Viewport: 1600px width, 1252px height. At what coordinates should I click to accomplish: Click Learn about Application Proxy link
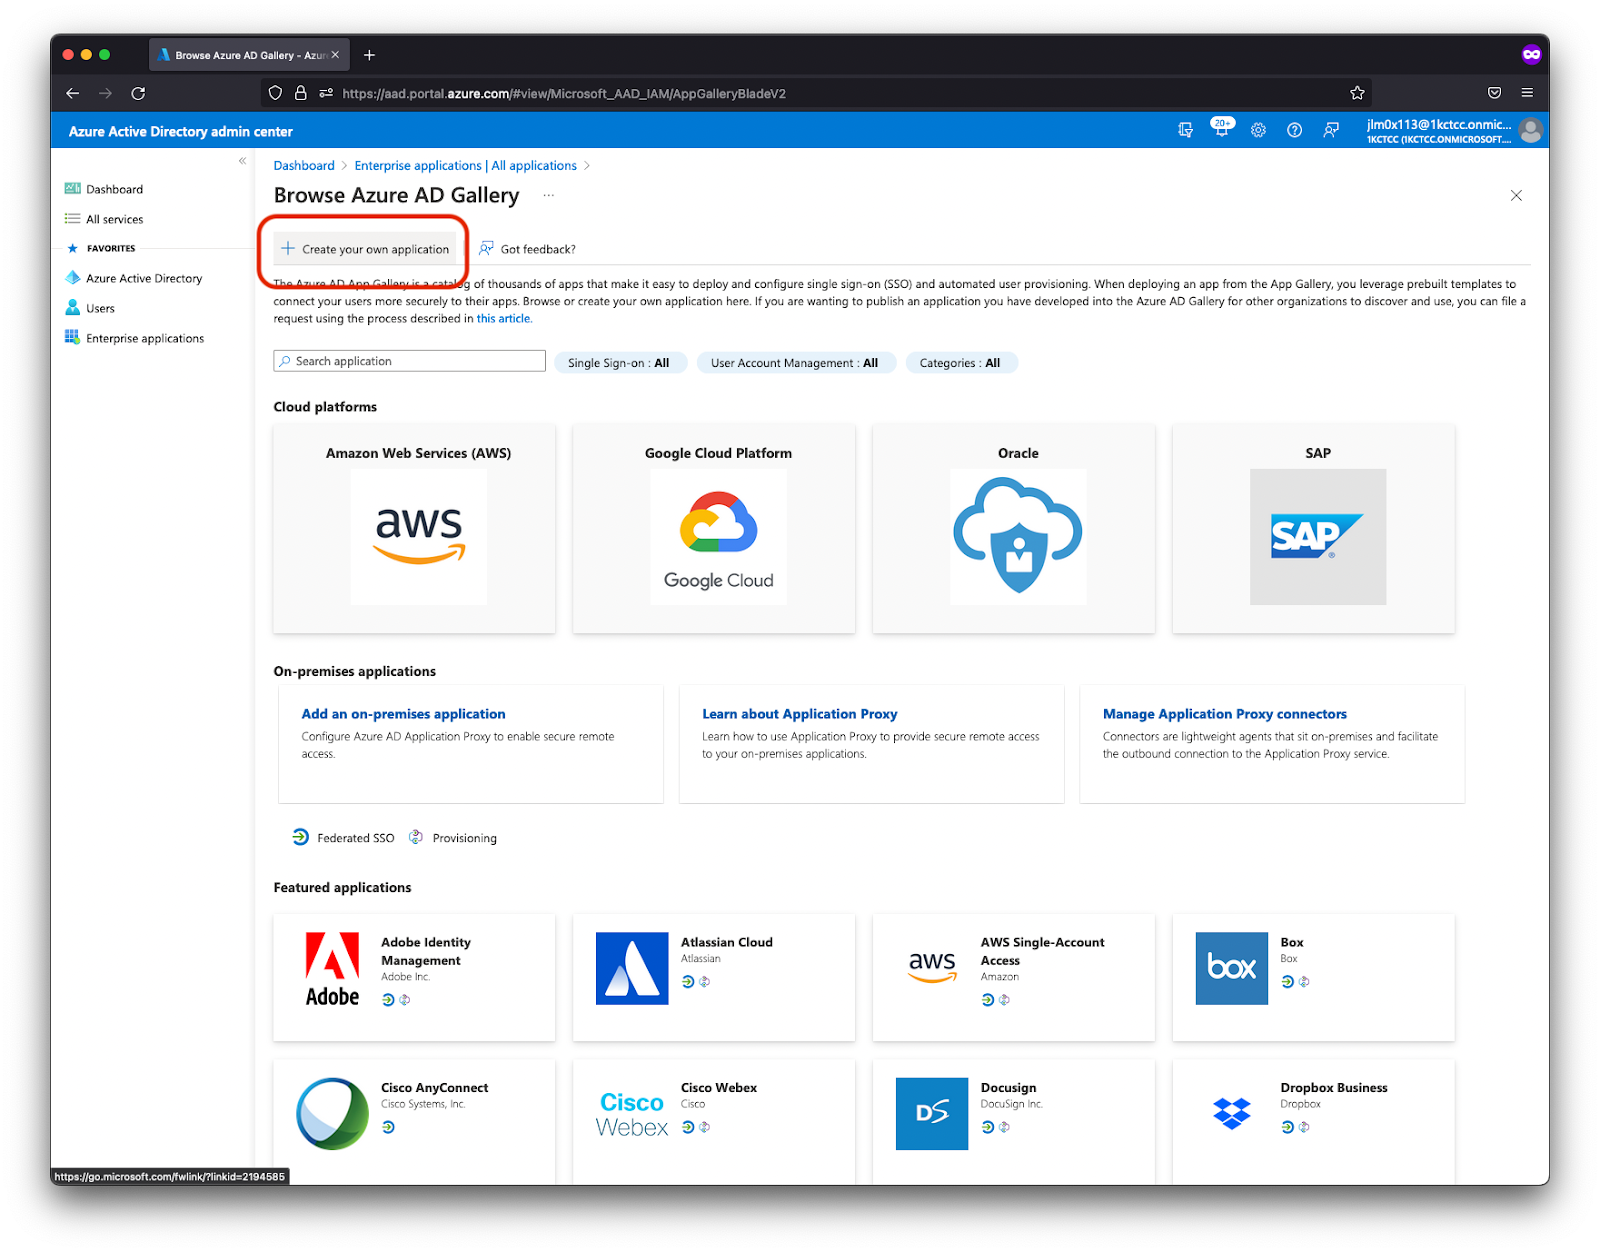(x=799, y=714)
